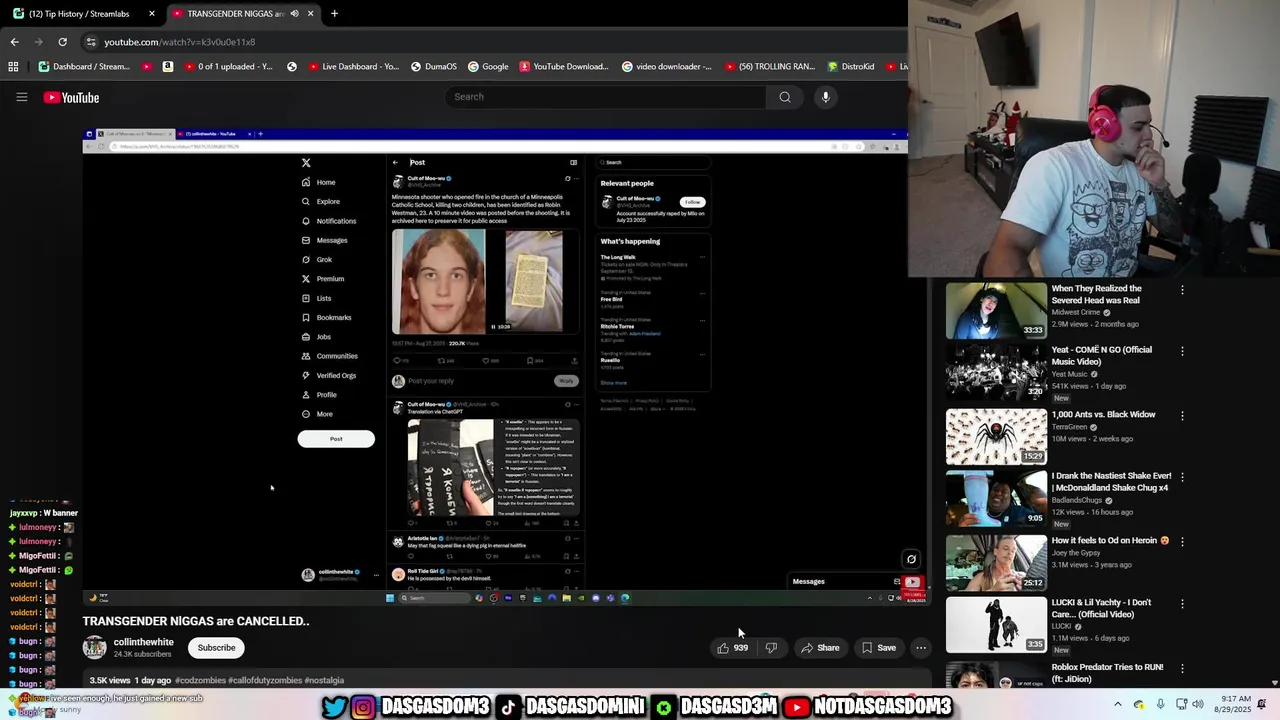Open the DistroKid bookmark
Screen dimensions: 1280x720
[x=851, y=67]
